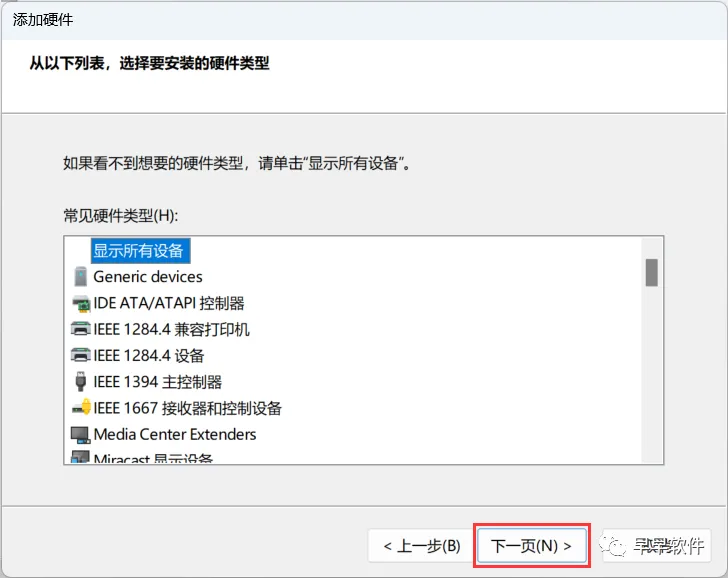
Task: Click the IDE ATA/ATAPI controller card icon
Action: coord(81,304)
